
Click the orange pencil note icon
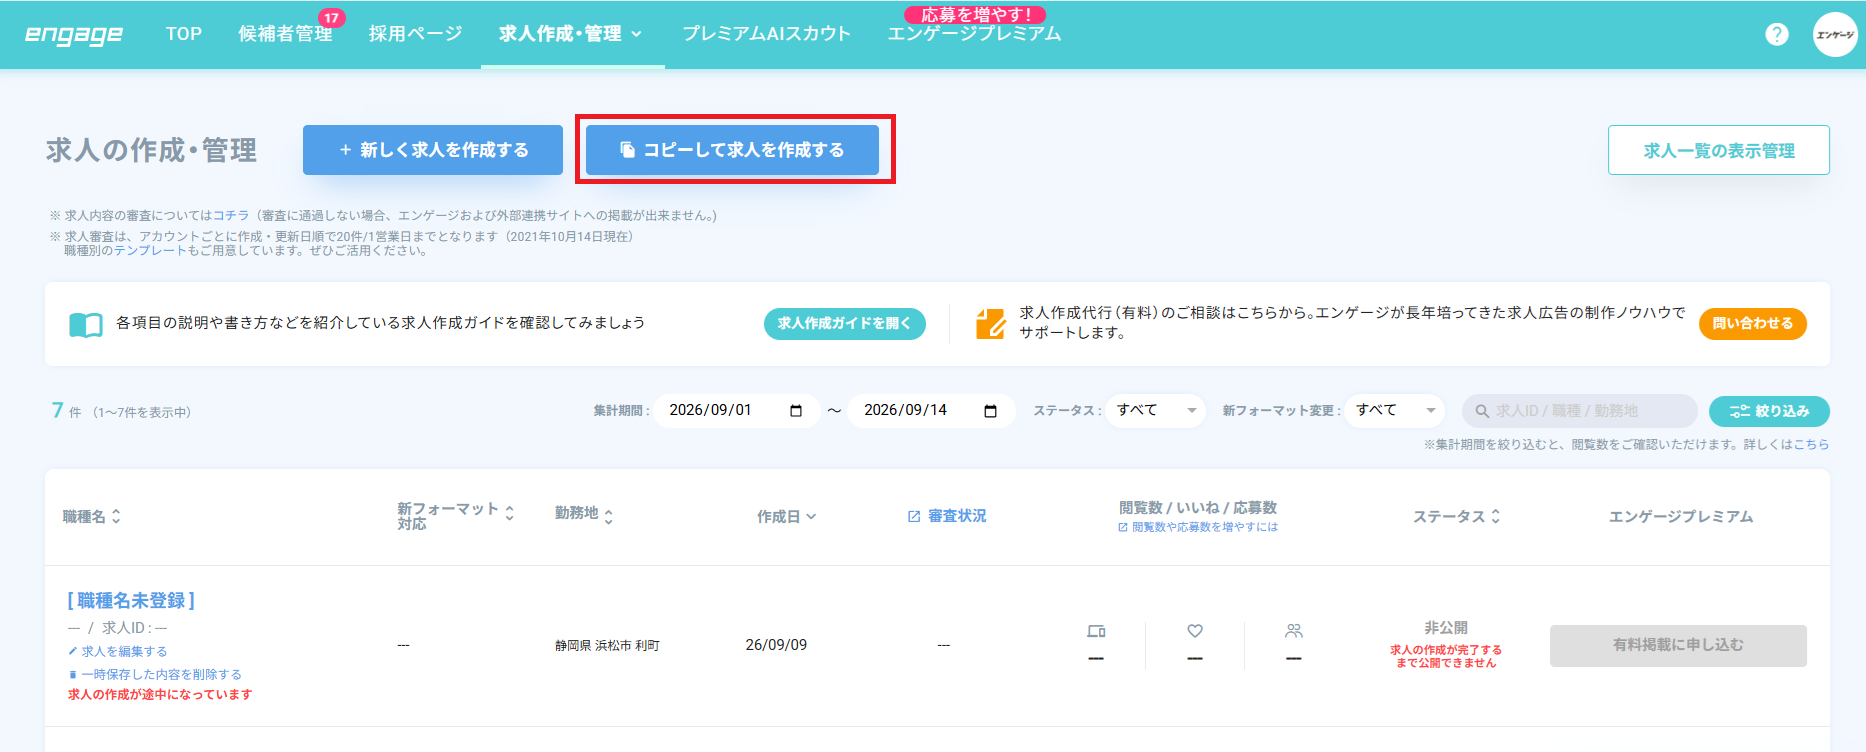990,323
